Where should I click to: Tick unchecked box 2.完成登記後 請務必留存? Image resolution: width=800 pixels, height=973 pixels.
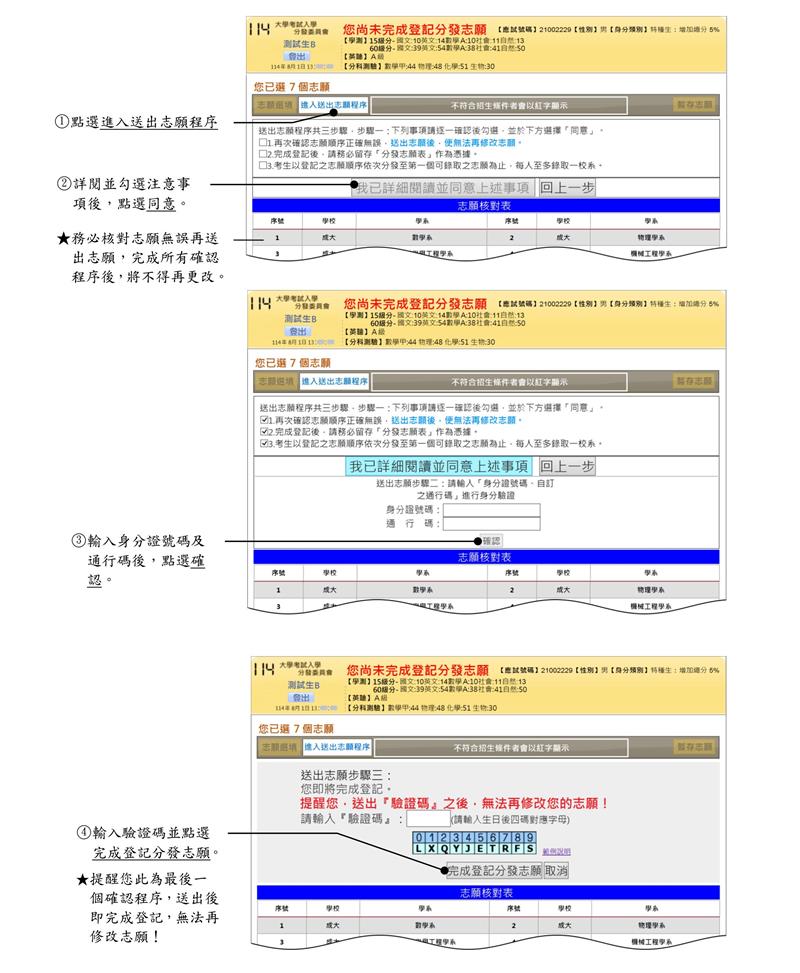[263, 154]
